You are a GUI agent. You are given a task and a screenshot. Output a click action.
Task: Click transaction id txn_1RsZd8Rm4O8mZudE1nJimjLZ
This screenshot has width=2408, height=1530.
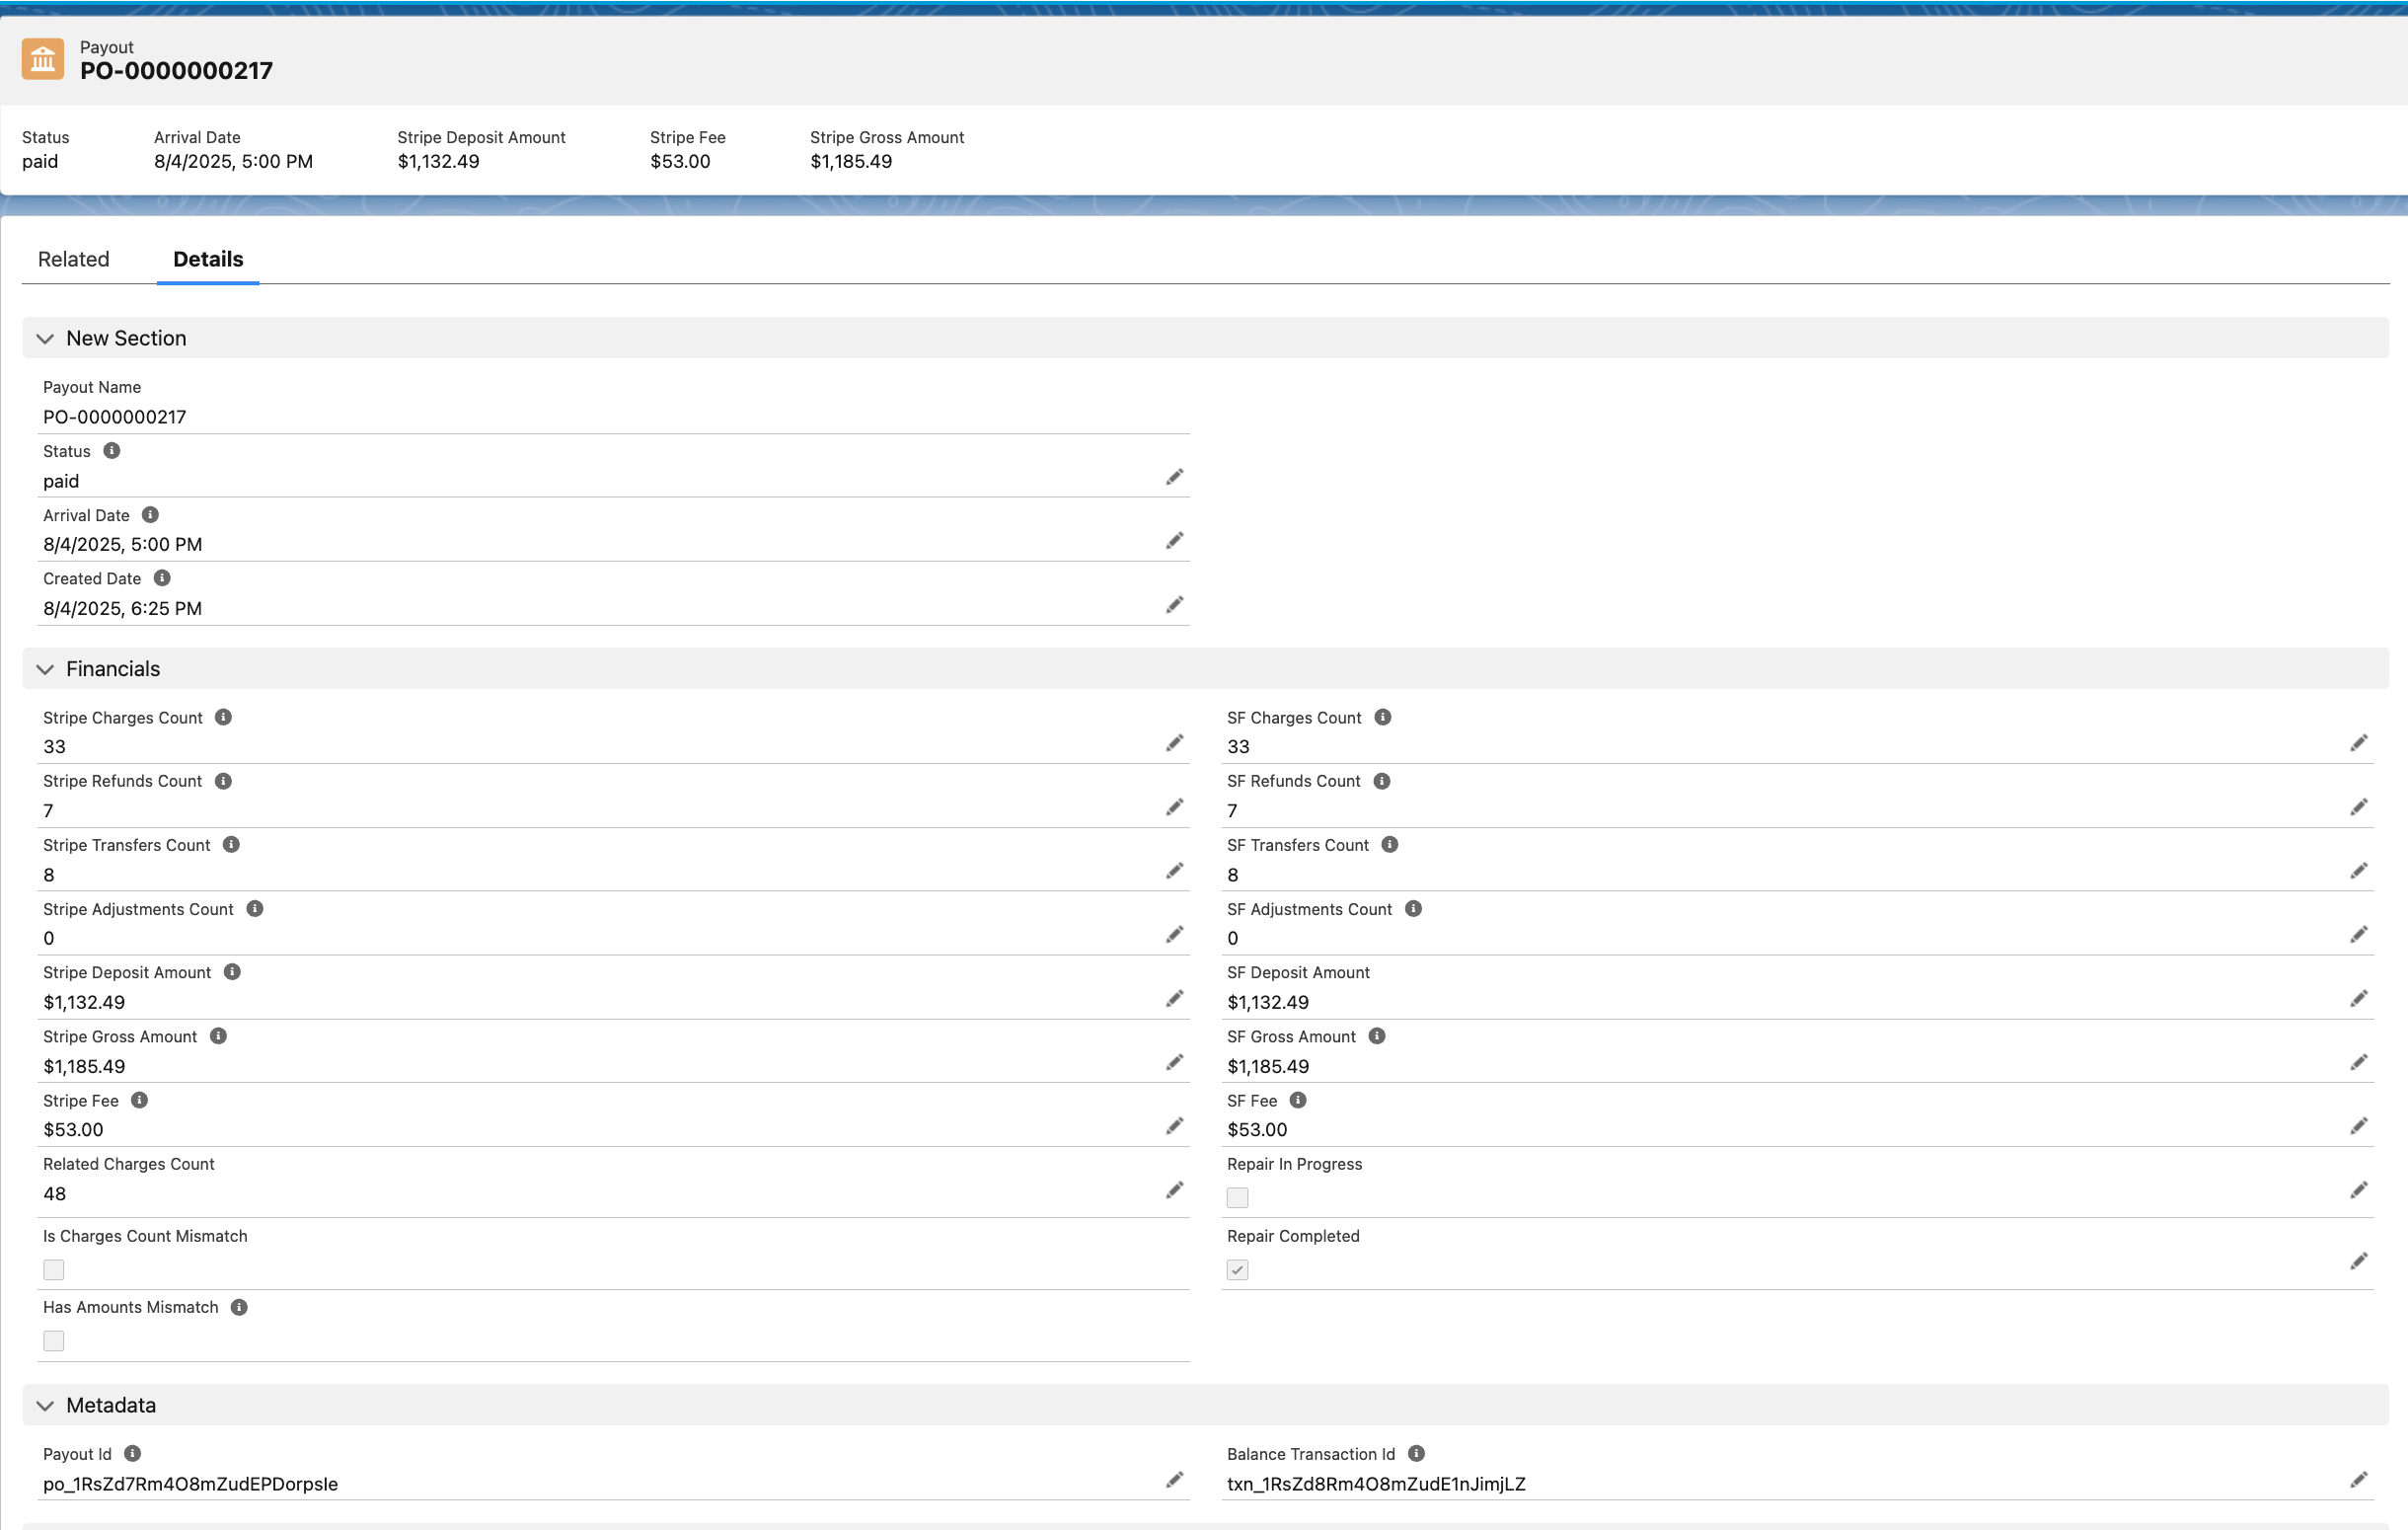coord(1376,1484)
